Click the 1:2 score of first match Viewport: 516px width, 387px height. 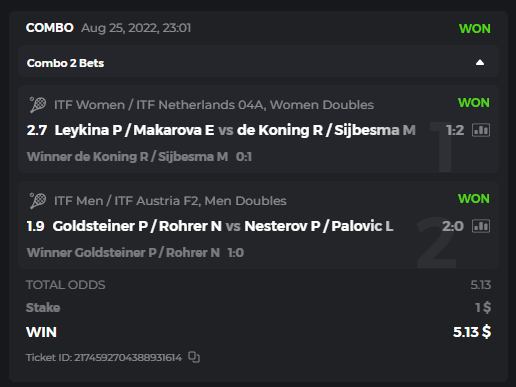[x=455, y=130]
